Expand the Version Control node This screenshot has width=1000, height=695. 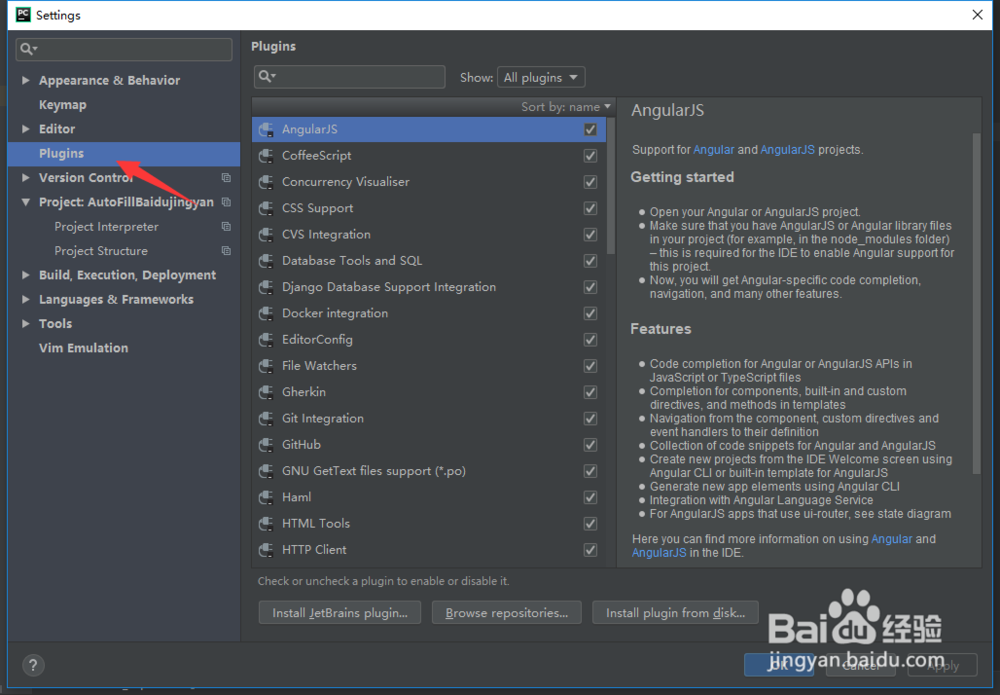[x=26, y=177]
